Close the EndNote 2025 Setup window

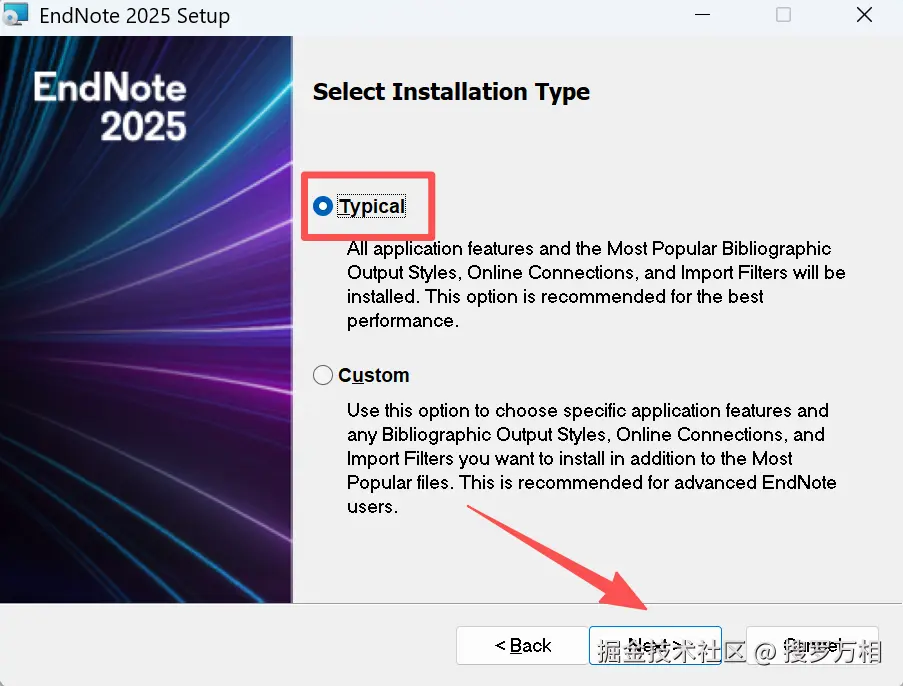point(864,14)
